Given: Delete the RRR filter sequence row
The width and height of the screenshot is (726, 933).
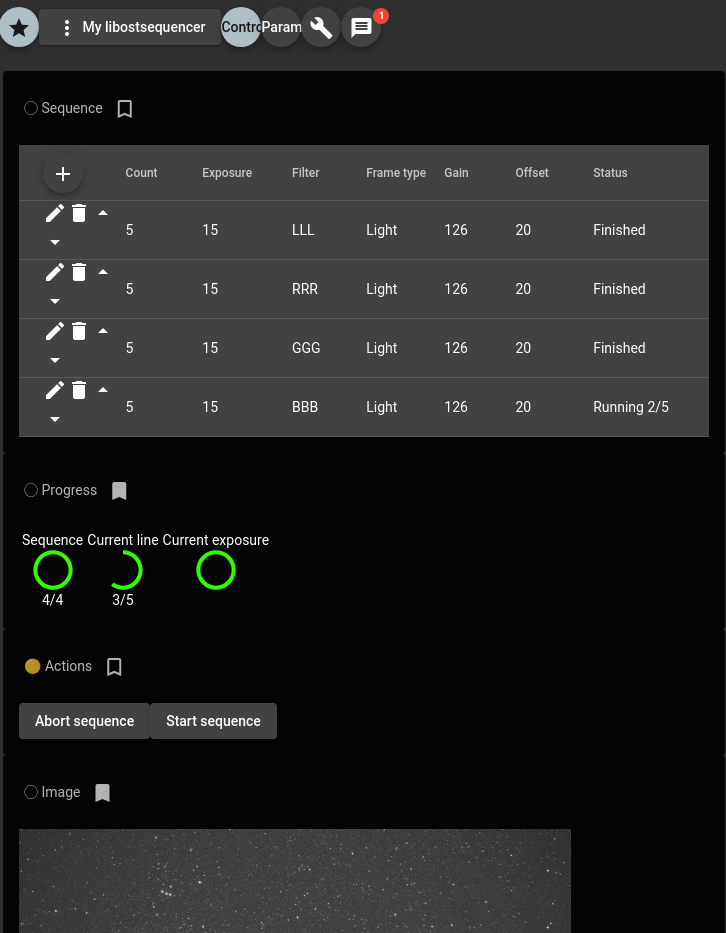Looking at the screenshot, I should coord(79,272).
